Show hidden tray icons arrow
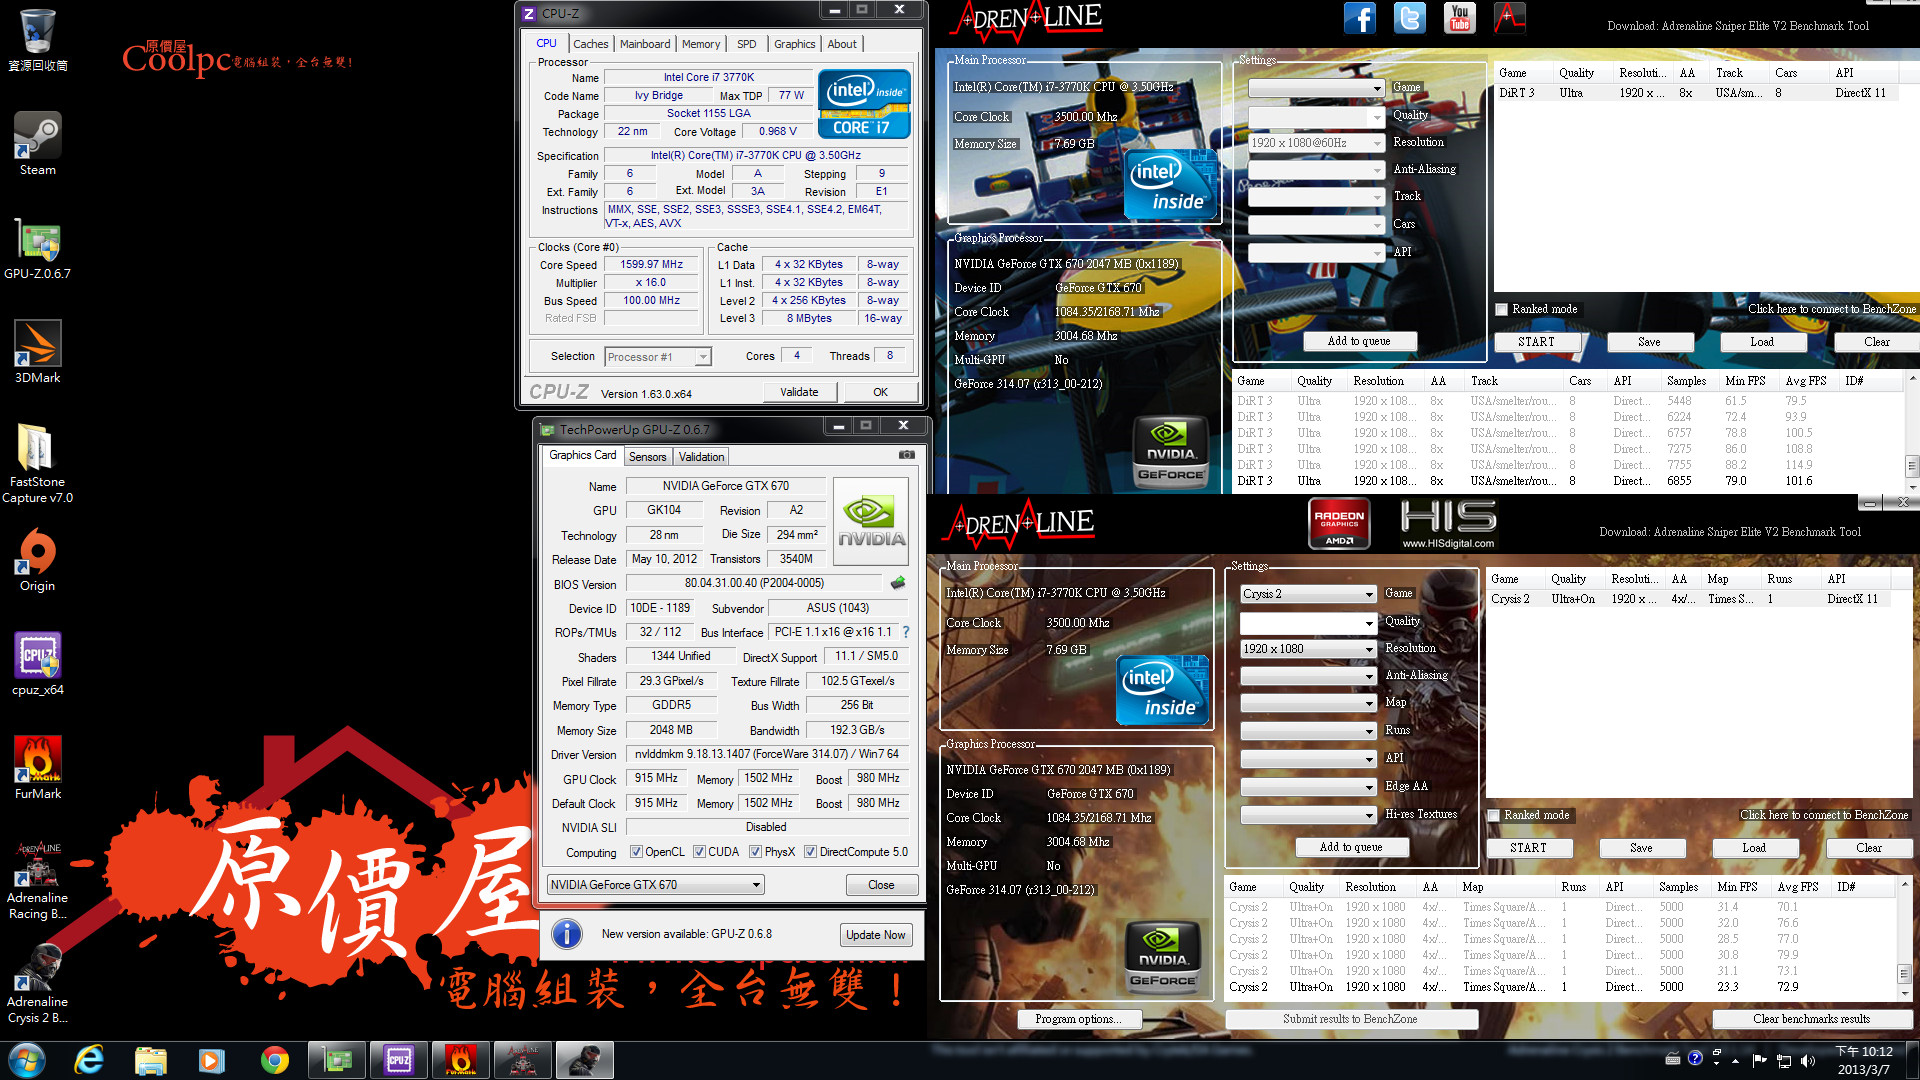1920x1080 pixels. pos(1735,1060)
